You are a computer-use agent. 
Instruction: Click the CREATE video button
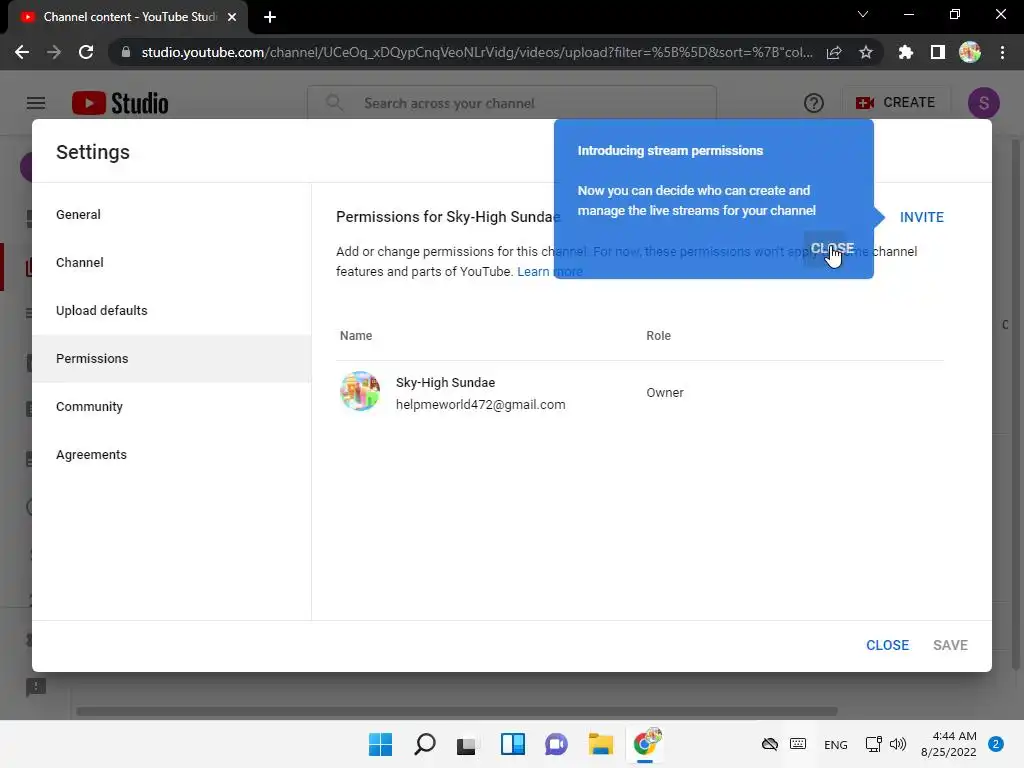[x=895, y=103]
